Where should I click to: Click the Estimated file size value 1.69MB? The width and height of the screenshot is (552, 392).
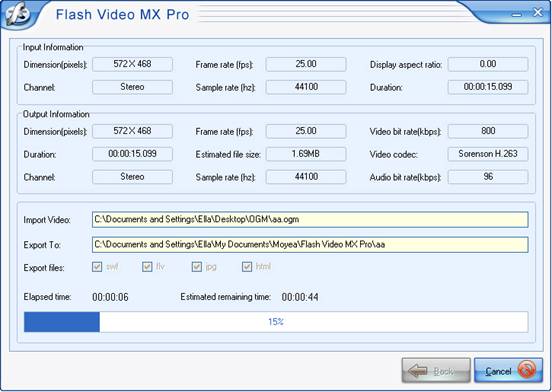(x=306, y=154)
